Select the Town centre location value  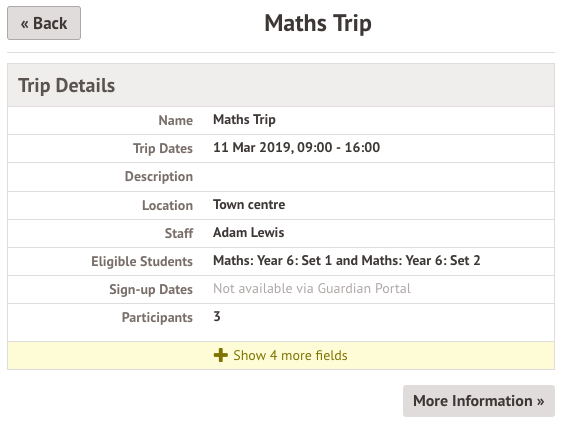[249, 205]
